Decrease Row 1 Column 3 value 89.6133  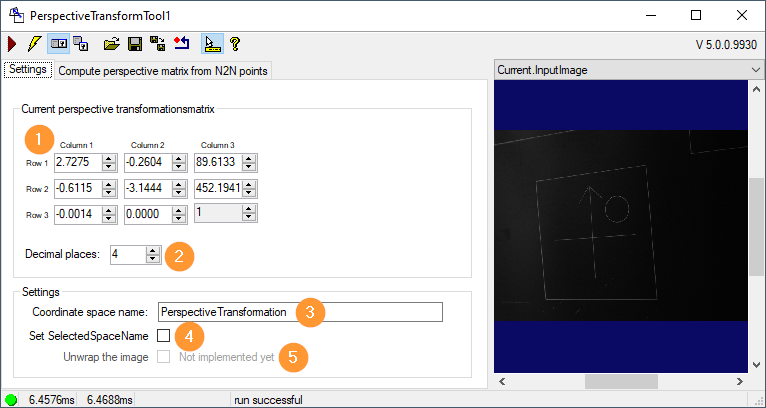point(249,167)
